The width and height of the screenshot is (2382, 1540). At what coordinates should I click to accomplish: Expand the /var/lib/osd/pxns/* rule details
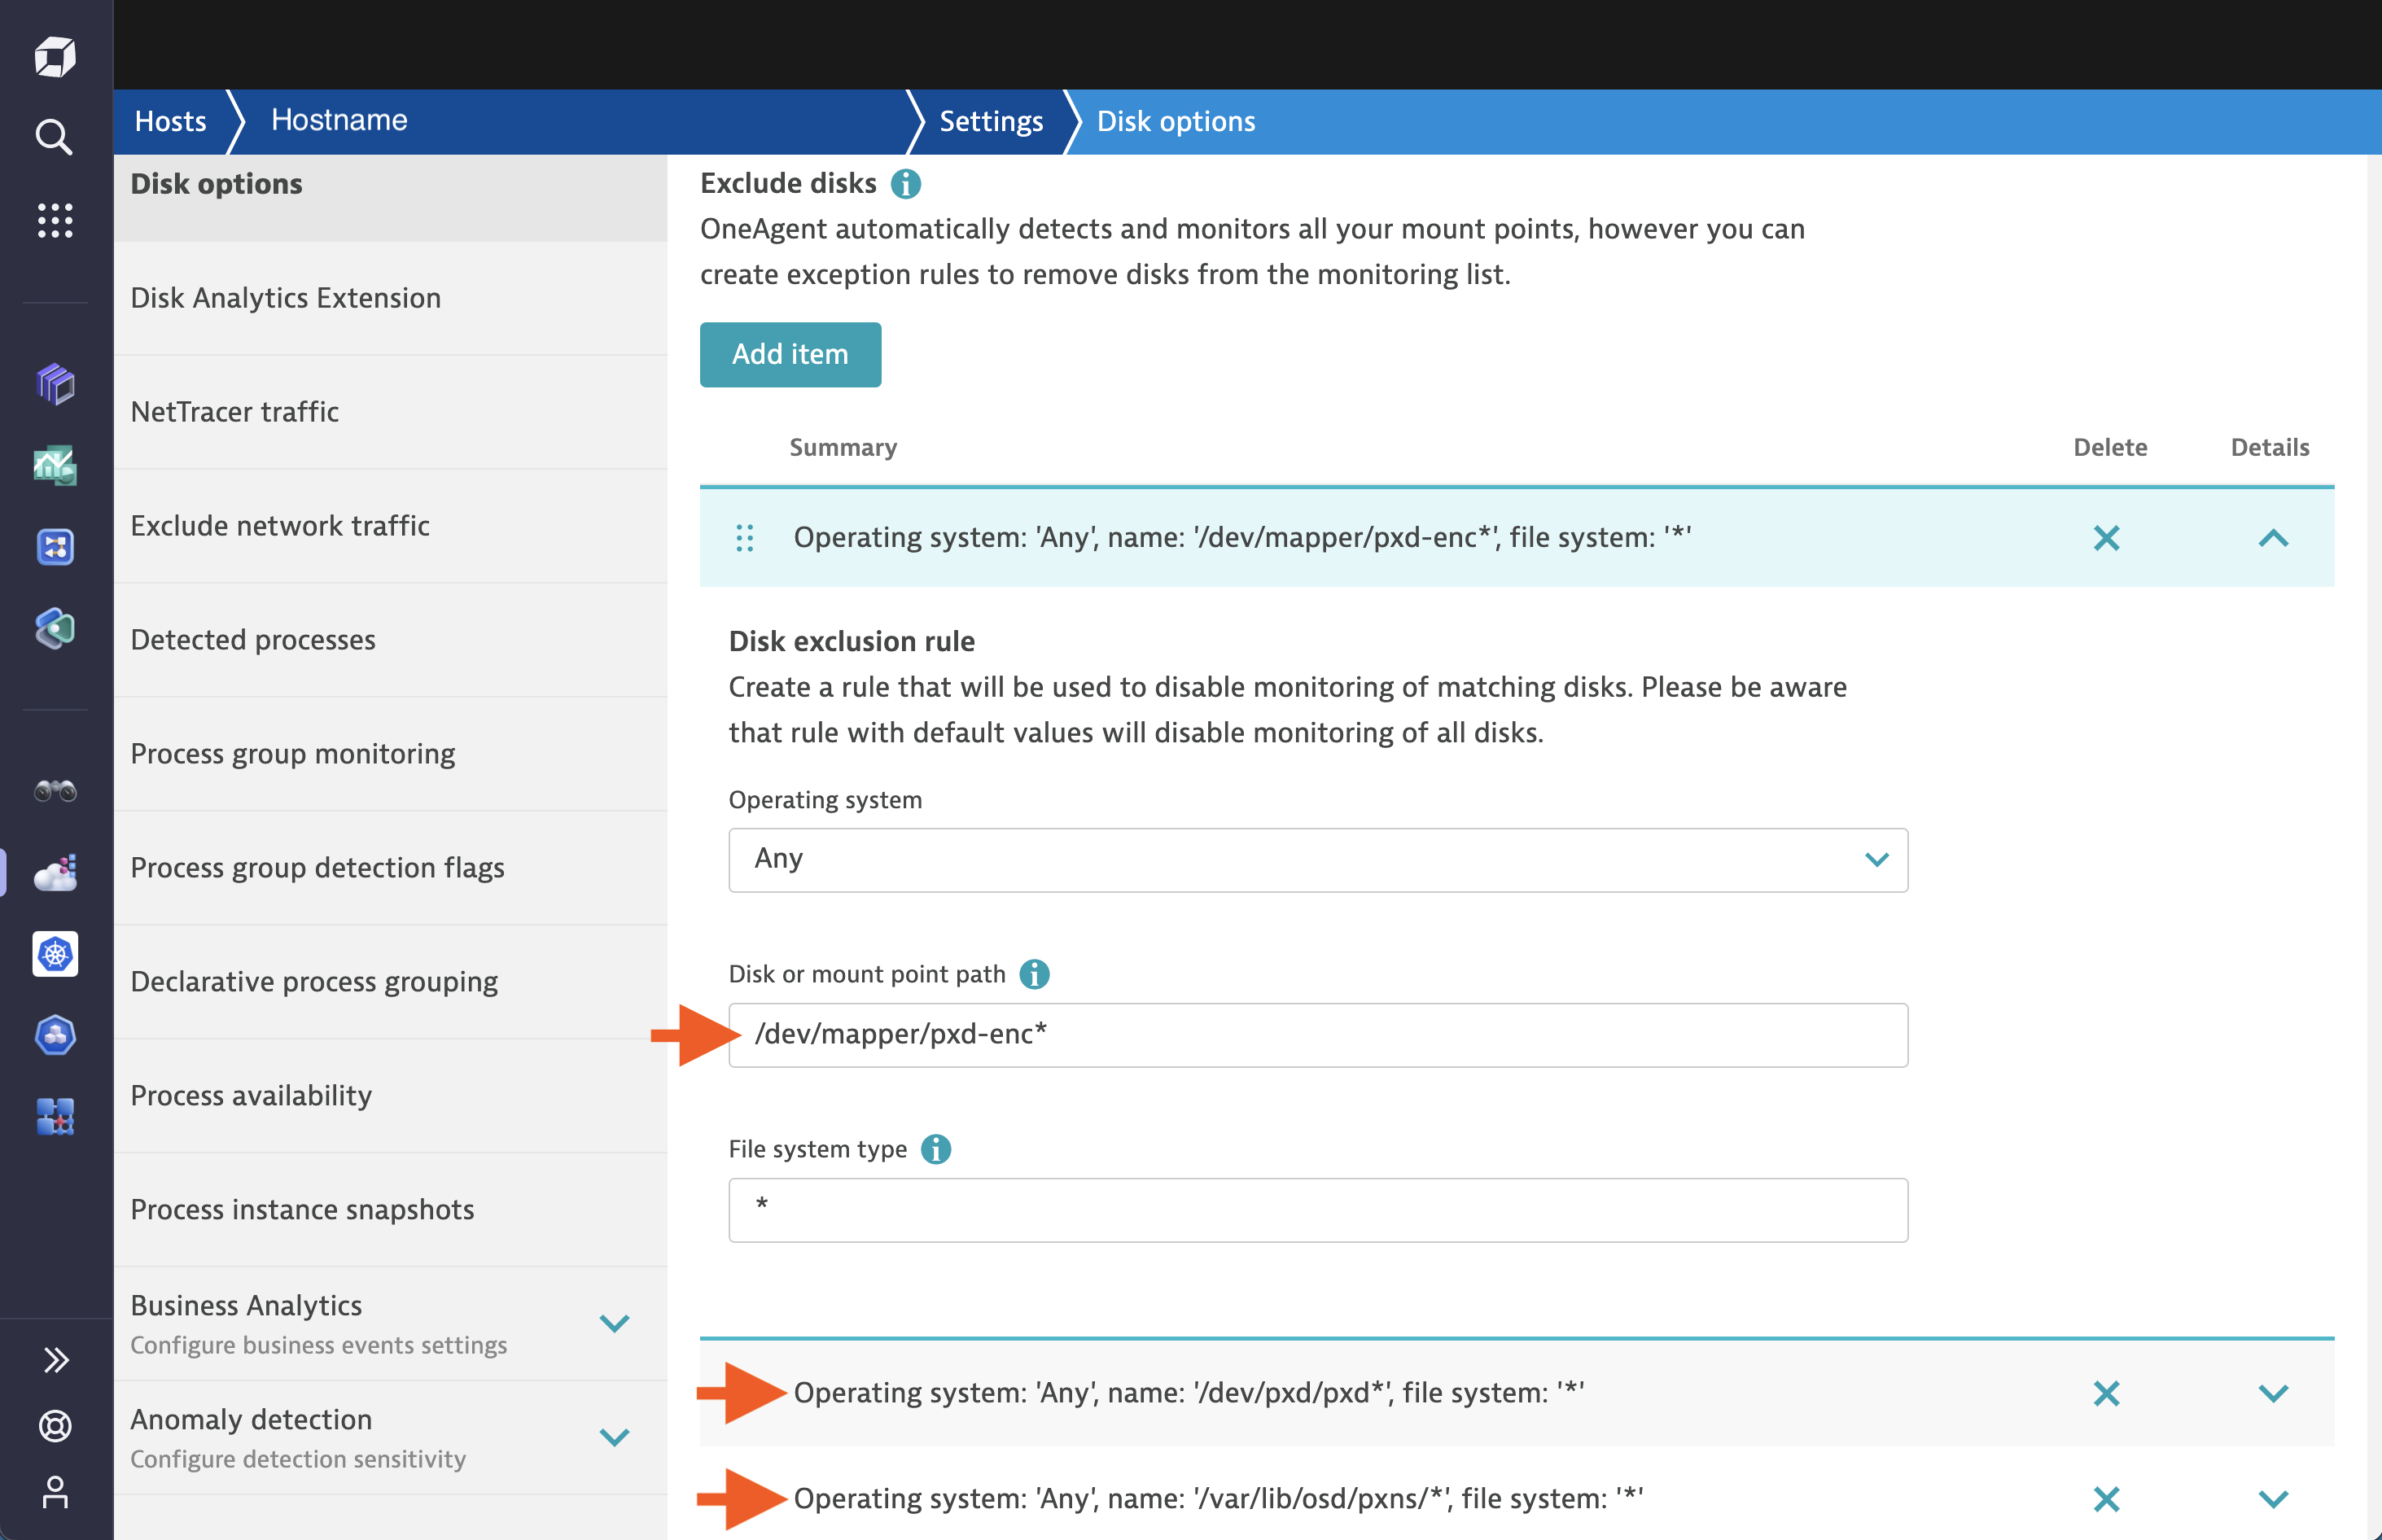(2272, 1498)
